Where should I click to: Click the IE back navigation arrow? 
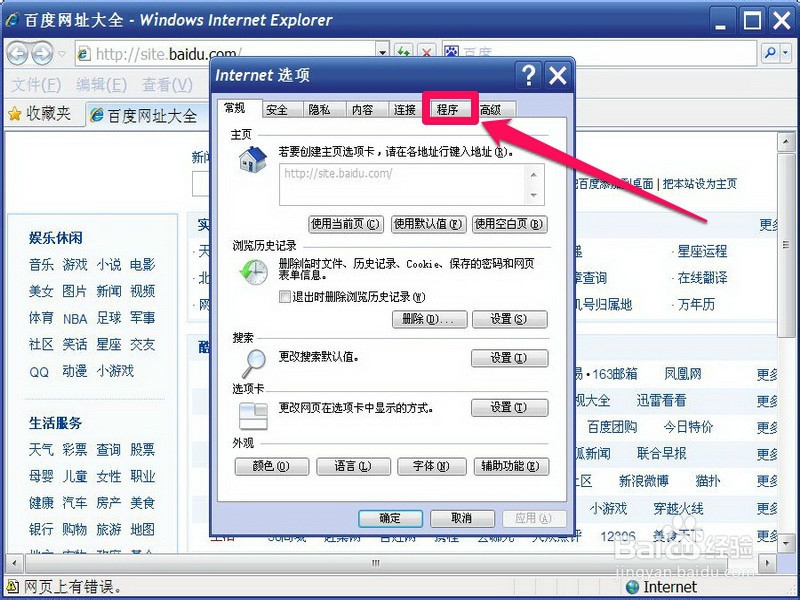click(x=18, y=53)
